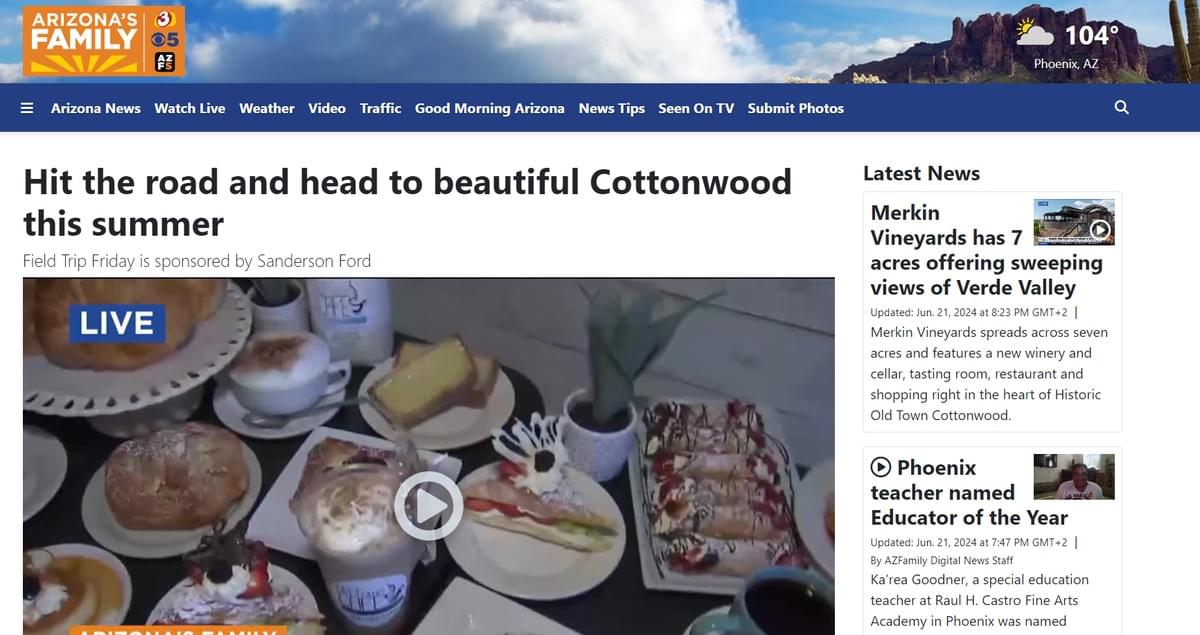This screenshot has height=635, width=1200.
Task: Click the 'By AZFamily Digital News Staff' byline
Action: (x=942, y=560)
